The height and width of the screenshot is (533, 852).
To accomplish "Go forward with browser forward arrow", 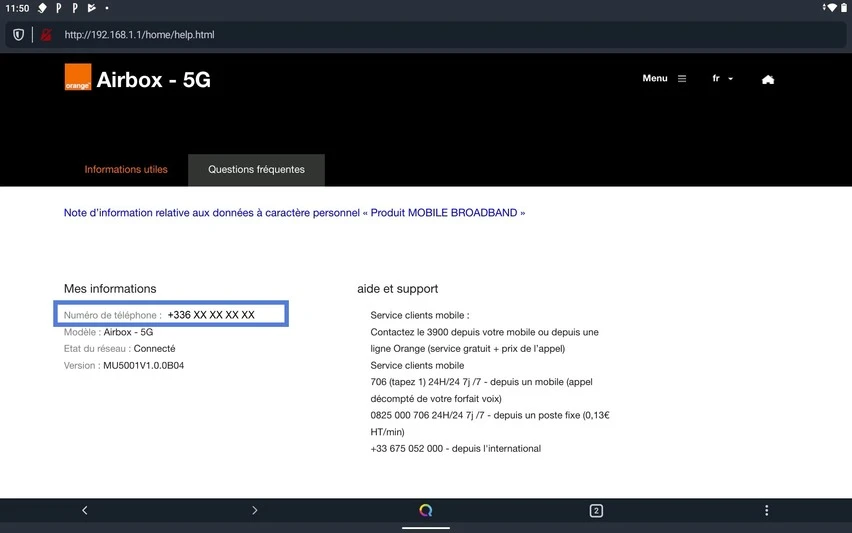I will pyautogui.click(x=255, y=510).
